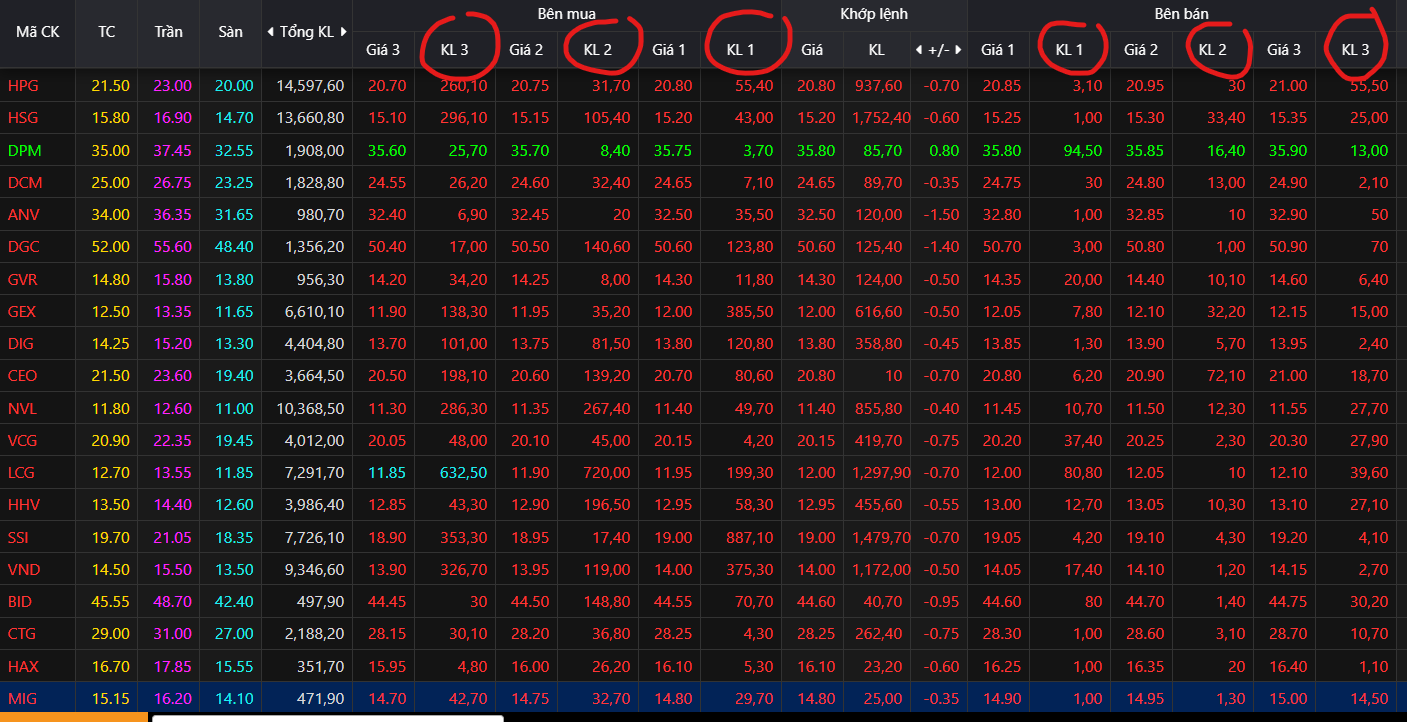Select the Bên mua header group
This screenshot has width=1407, height=722.
pos(561,15)
